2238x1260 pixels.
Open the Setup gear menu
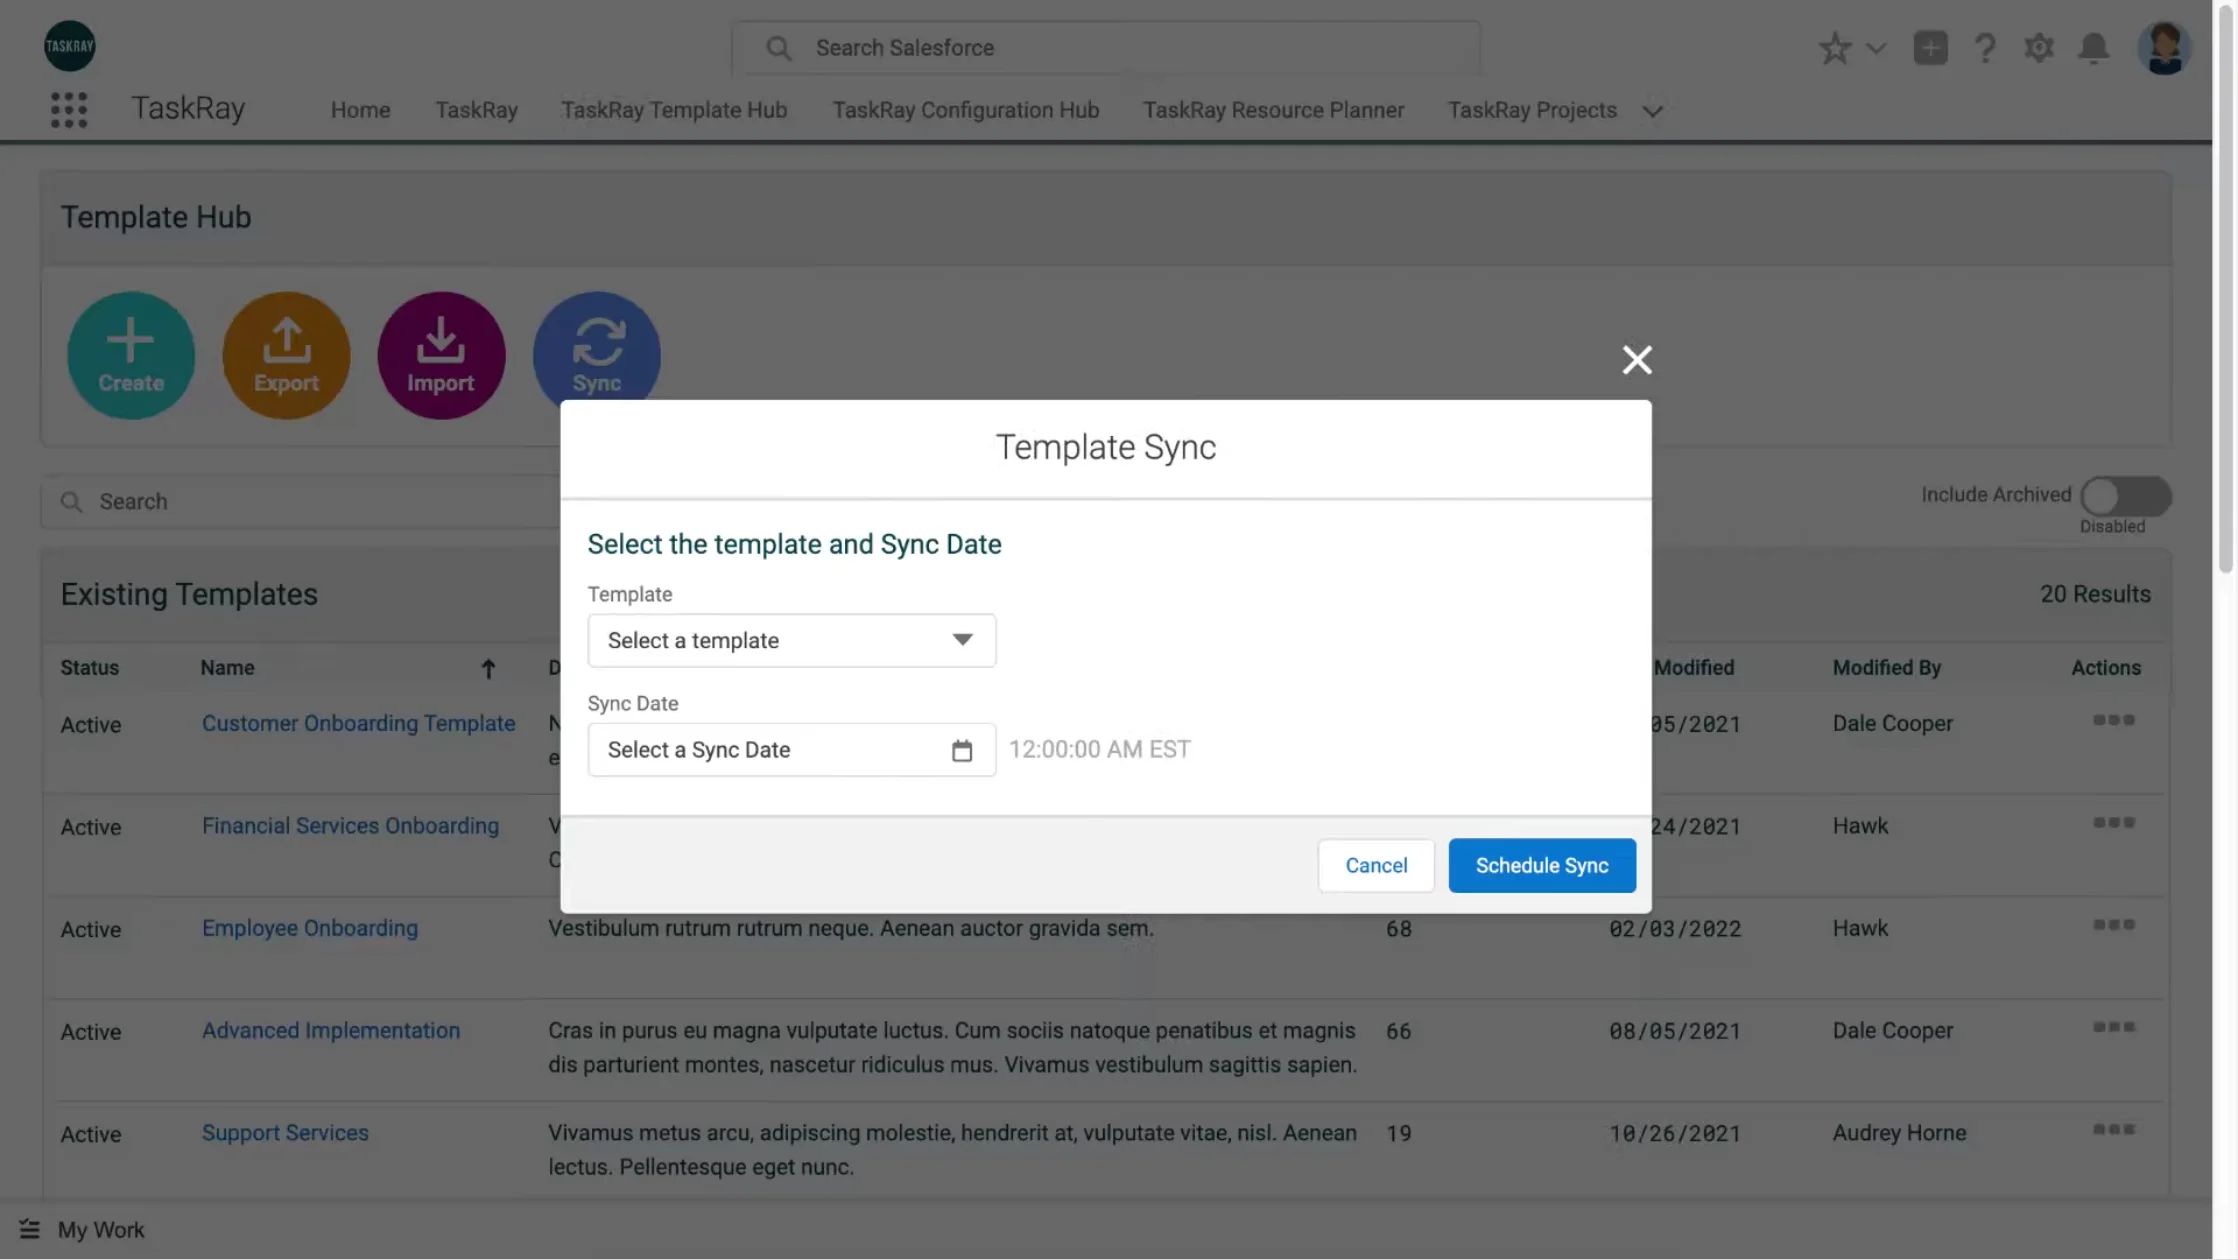click(2039, 48)
